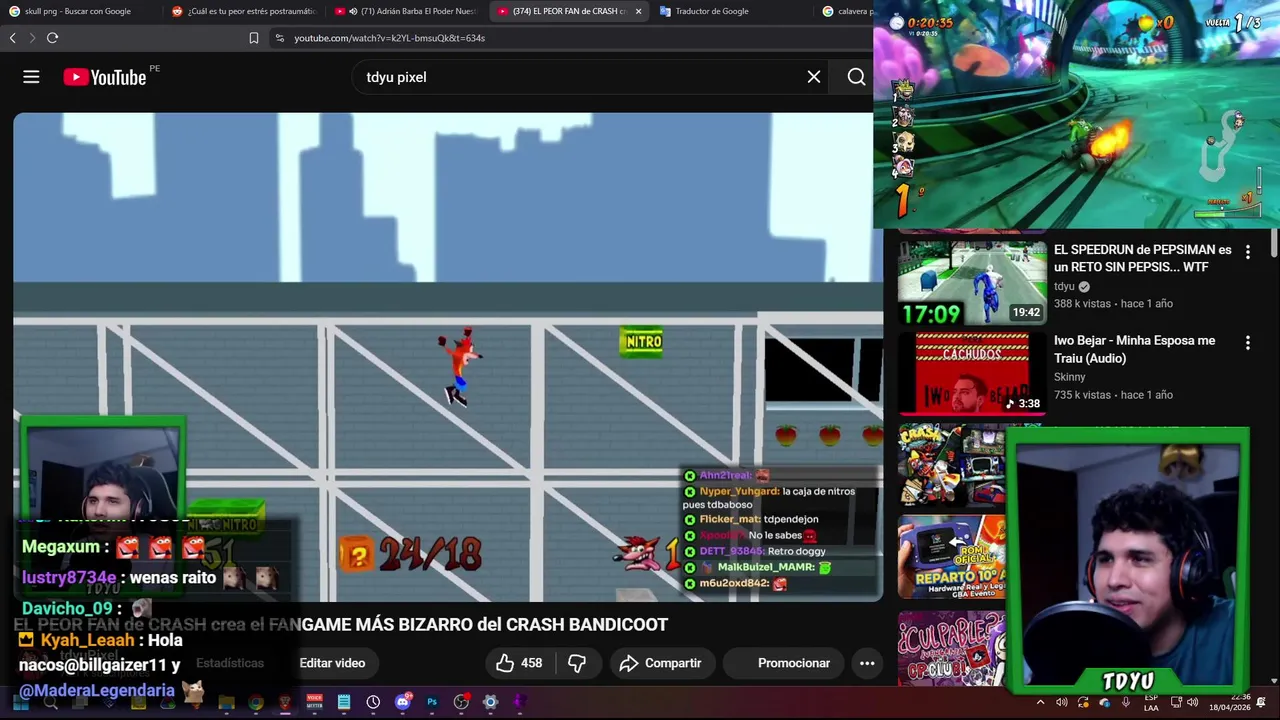Switch to the Reddit estrés postraumático tab
Viewport: 1280px width, 720px height.
(x=243, y=11)
